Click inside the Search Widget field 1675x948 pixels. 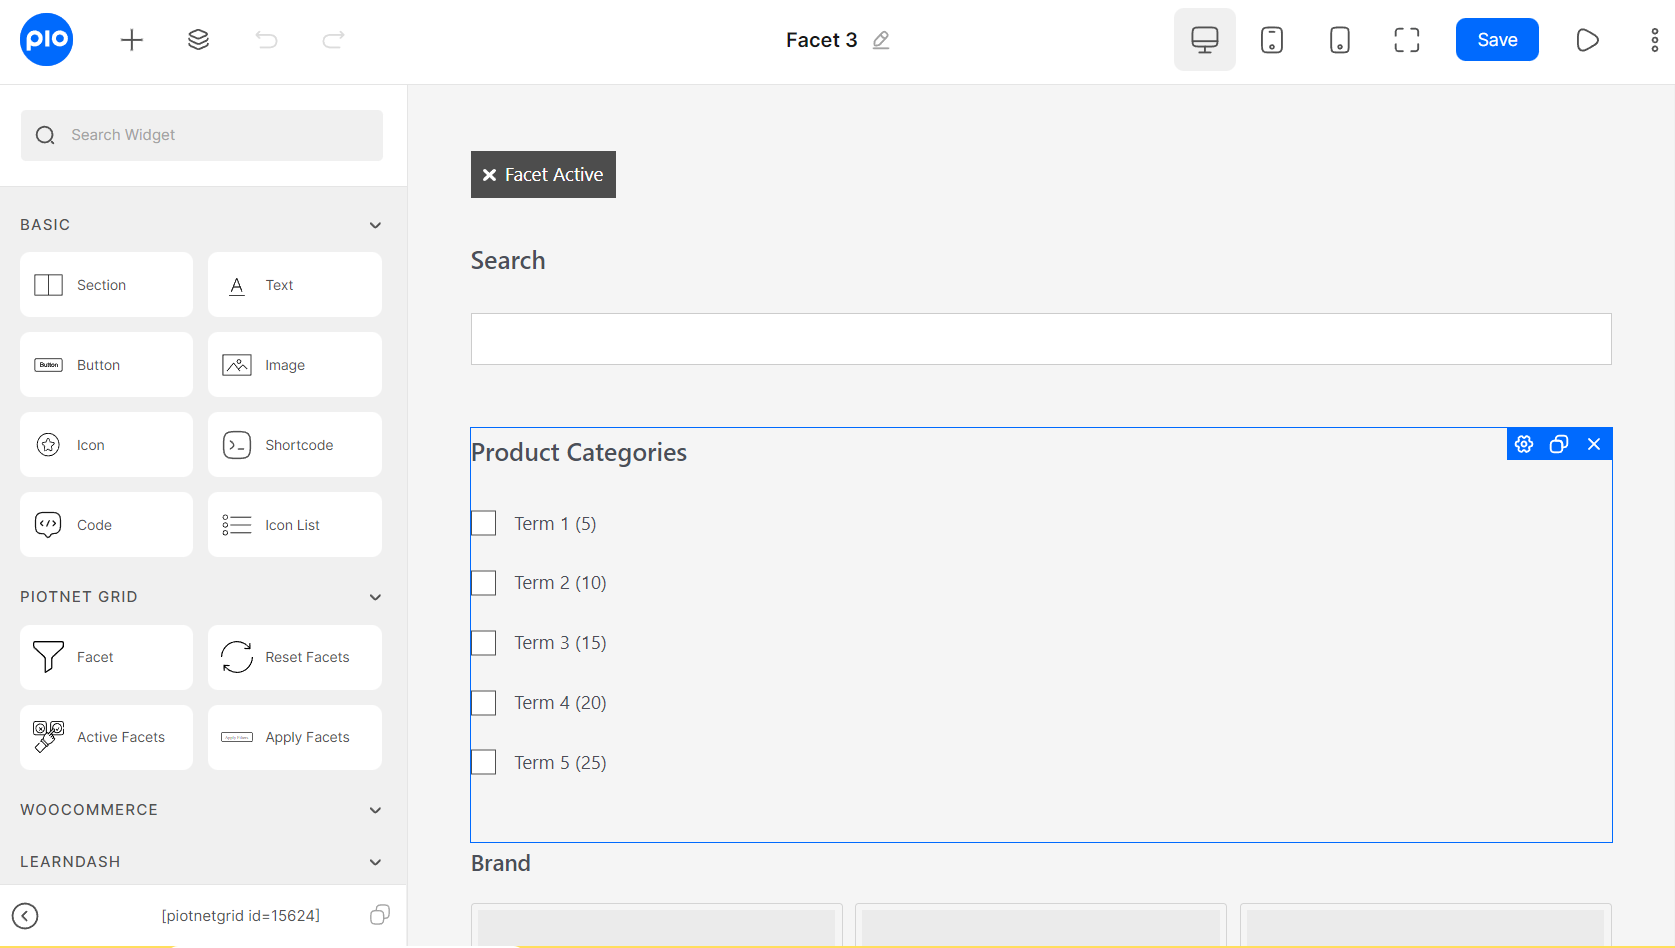tap(200, 134)
